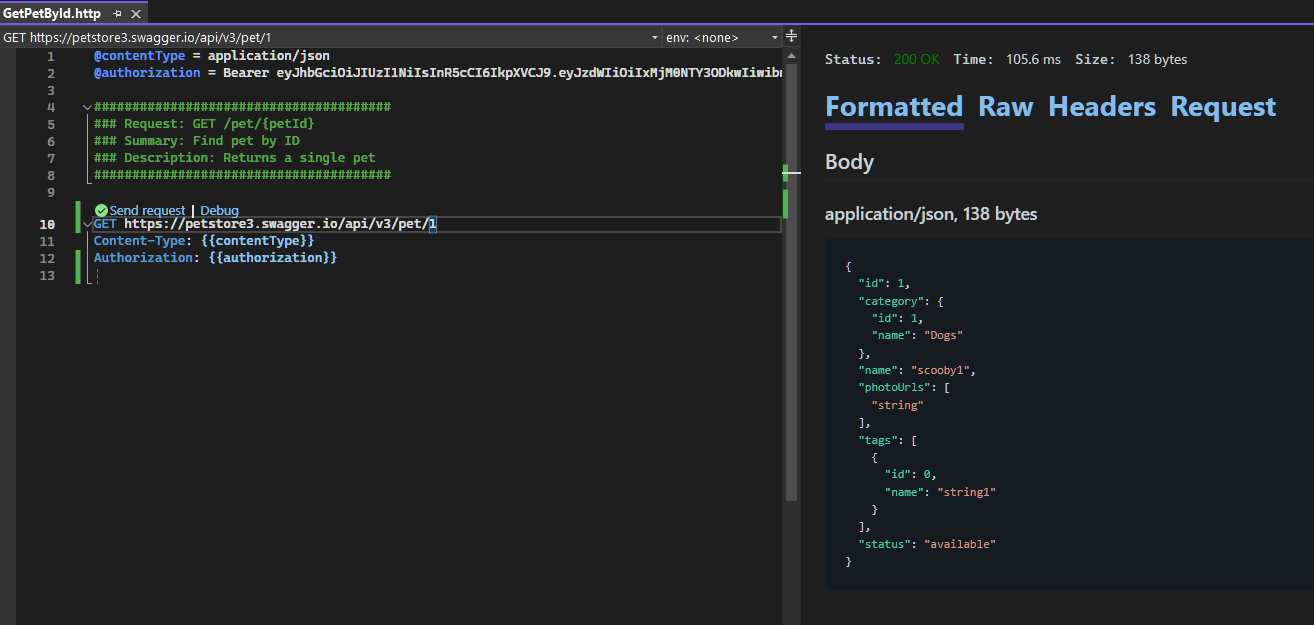
Task: Switch to the Headers response tab
Action: pyautogui.click(x=1102, y=107)
